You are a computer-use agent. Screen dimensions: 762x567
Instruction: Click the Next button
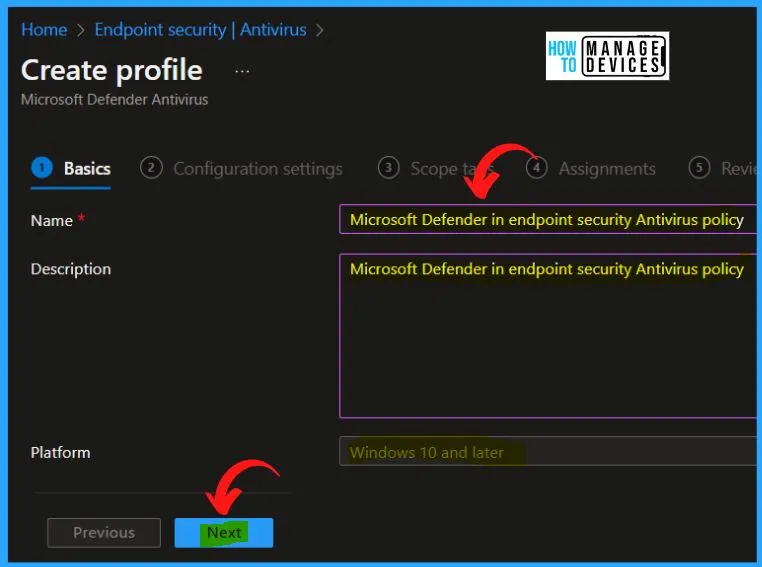pos(224,533)
